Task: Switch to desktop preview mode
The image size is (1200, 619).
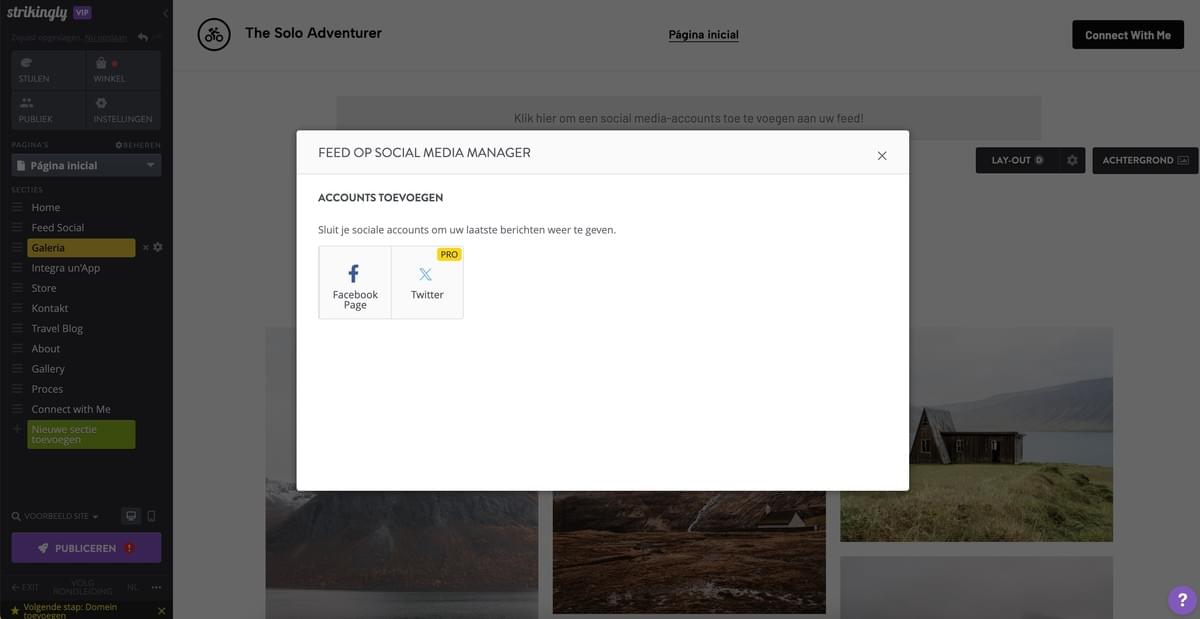Action: pos(130,516)
